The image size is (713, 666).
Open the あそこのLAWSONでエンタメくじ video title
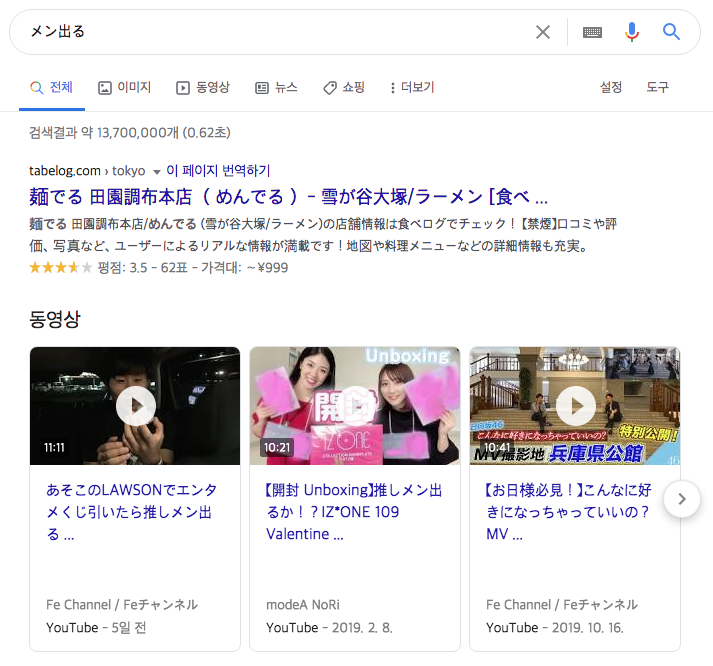pos(131,512)
